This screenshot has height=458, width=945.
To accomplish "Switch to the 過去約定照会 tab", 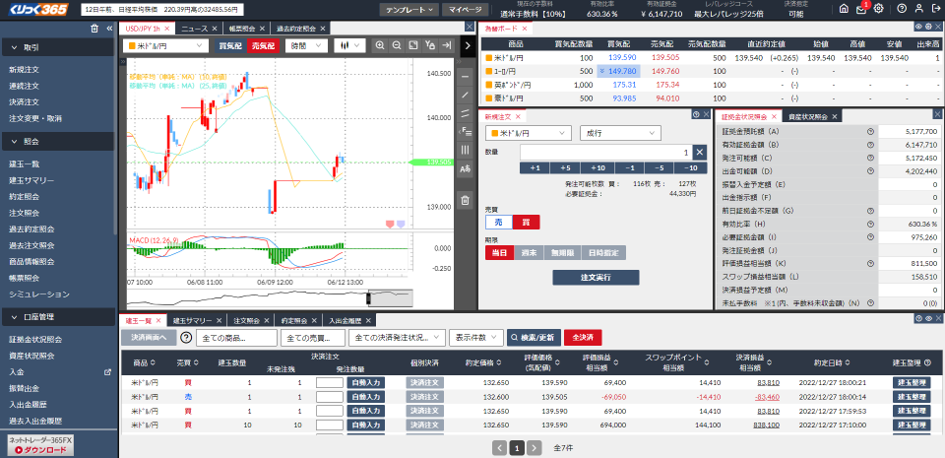I will coord(297,28).
